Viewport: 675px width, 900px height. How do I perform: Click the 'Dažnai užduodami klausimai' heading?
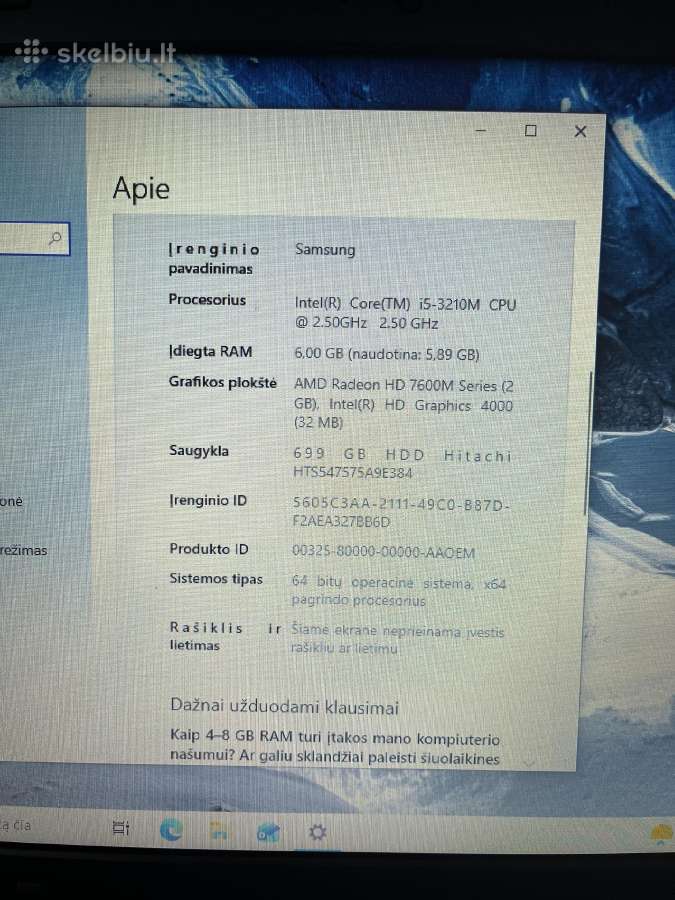click(x=284, y=707)
